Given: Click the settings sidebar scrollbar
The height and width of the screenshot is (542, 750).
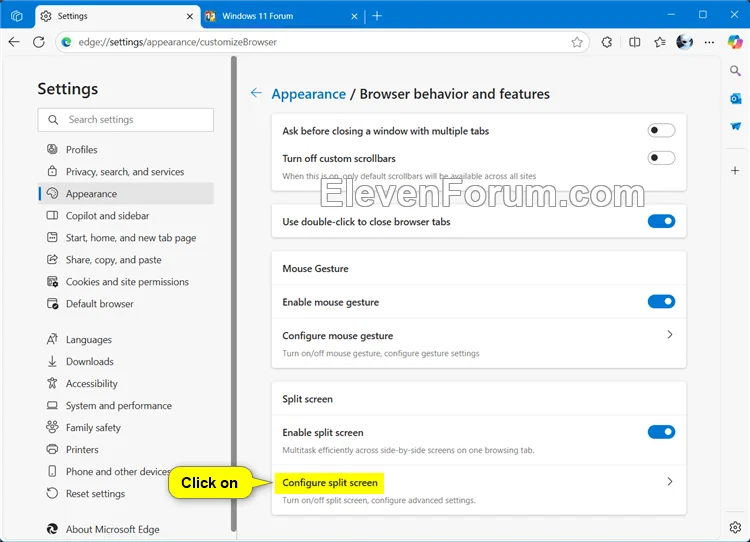Looking at the screenshot, I should (x=234, y=293).
